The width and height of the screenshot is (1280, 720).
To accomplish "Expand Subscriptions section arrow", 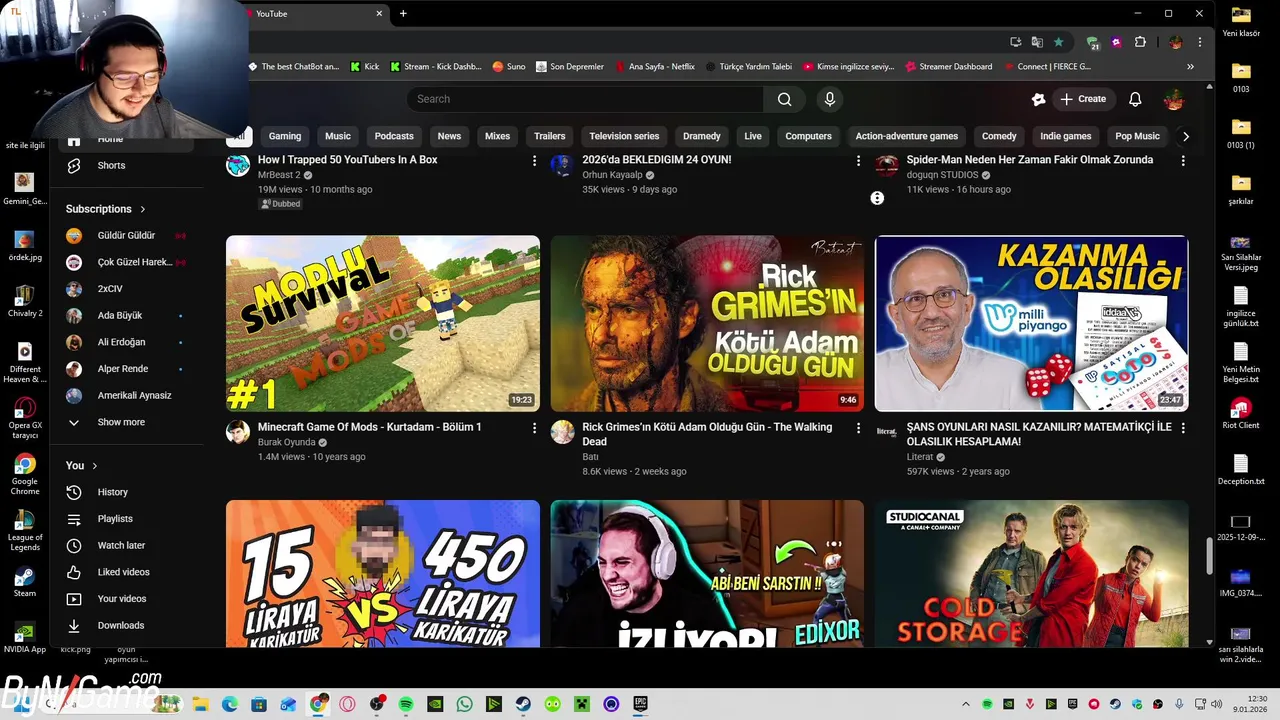I will [143, 209].
